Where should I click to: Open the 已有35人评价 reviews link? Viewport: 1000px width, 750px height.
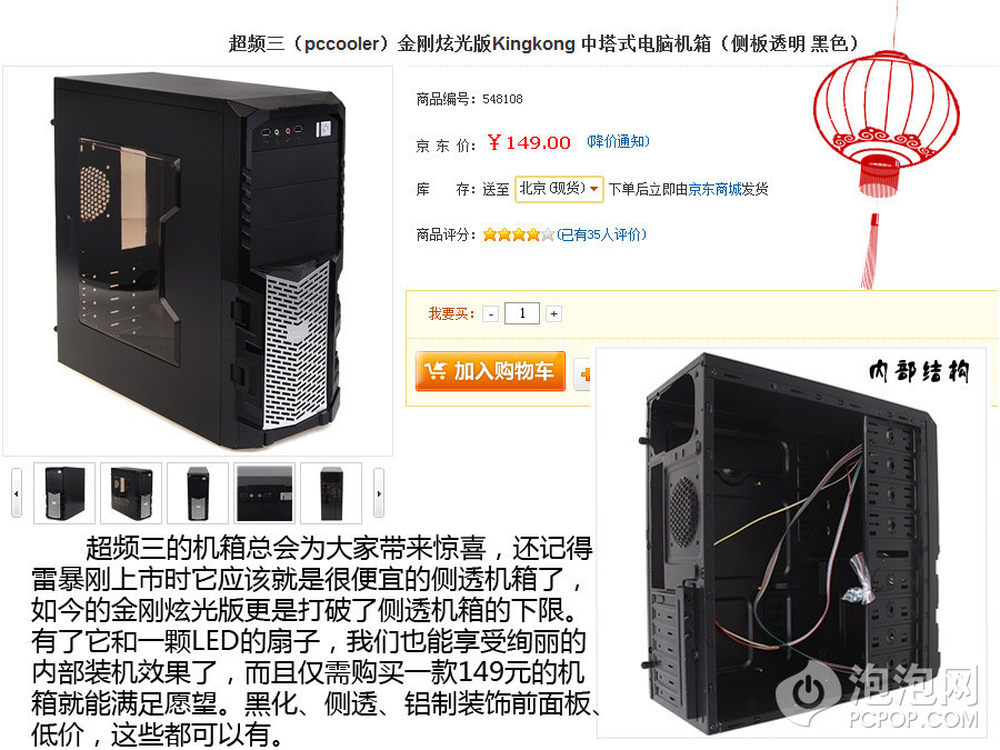[601, 235]
